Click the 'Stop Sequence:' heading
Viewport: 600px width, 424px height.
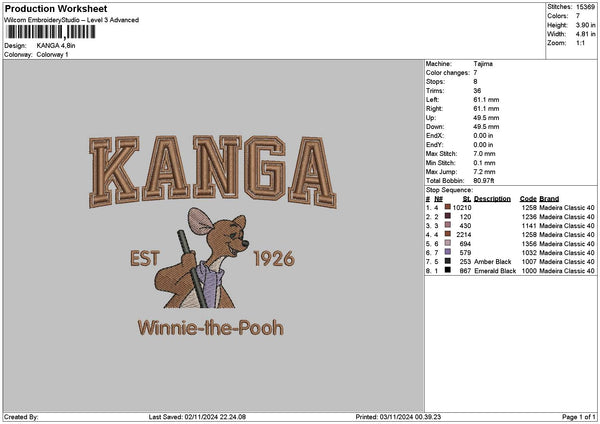tap(449, 190)
